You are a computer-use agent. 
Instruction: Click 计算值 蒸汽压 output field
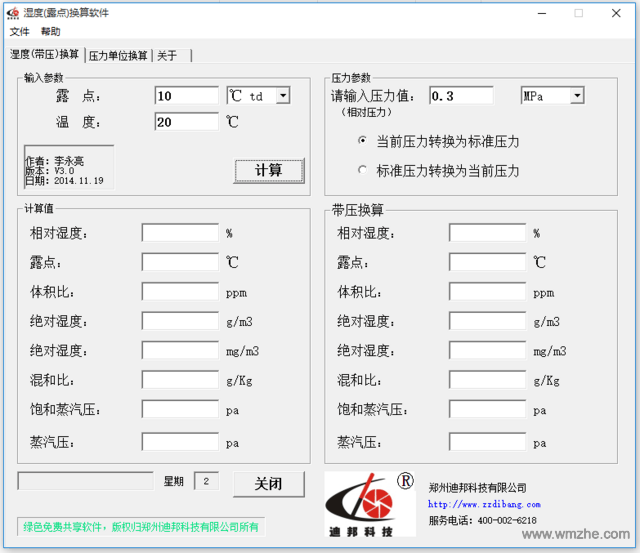[180, 442]
